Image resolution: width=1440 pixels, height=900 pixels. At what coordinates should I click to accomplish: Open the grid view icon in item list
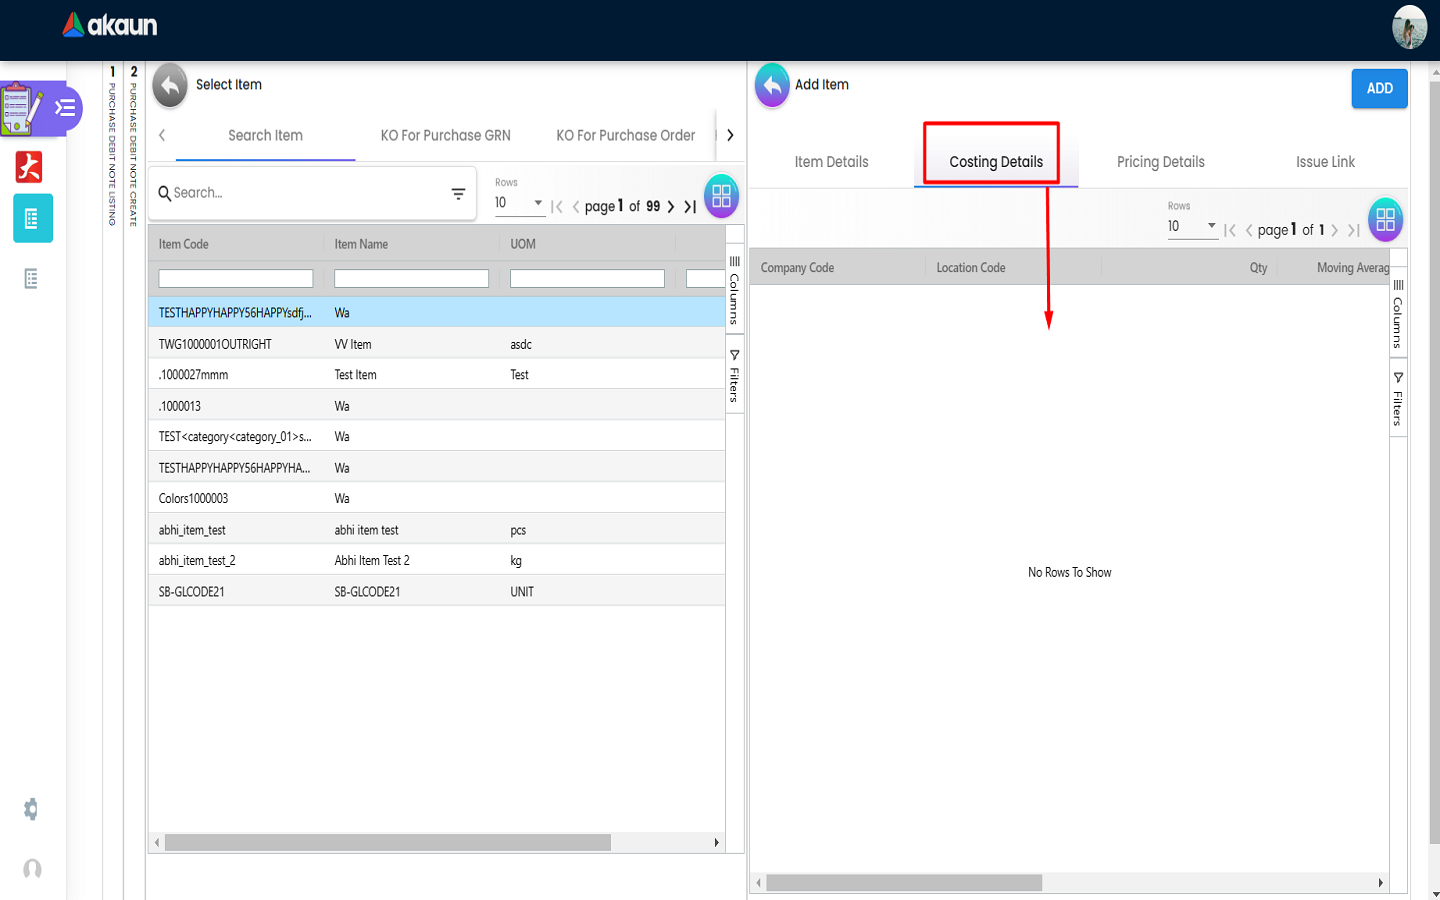[x=721, y=196]
